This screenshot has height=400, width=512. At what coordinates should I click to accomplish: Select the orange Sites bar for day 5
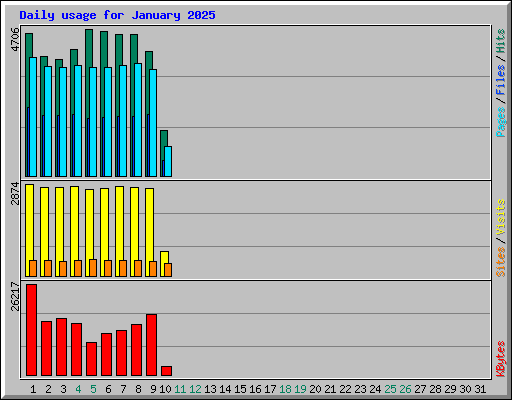93,268
